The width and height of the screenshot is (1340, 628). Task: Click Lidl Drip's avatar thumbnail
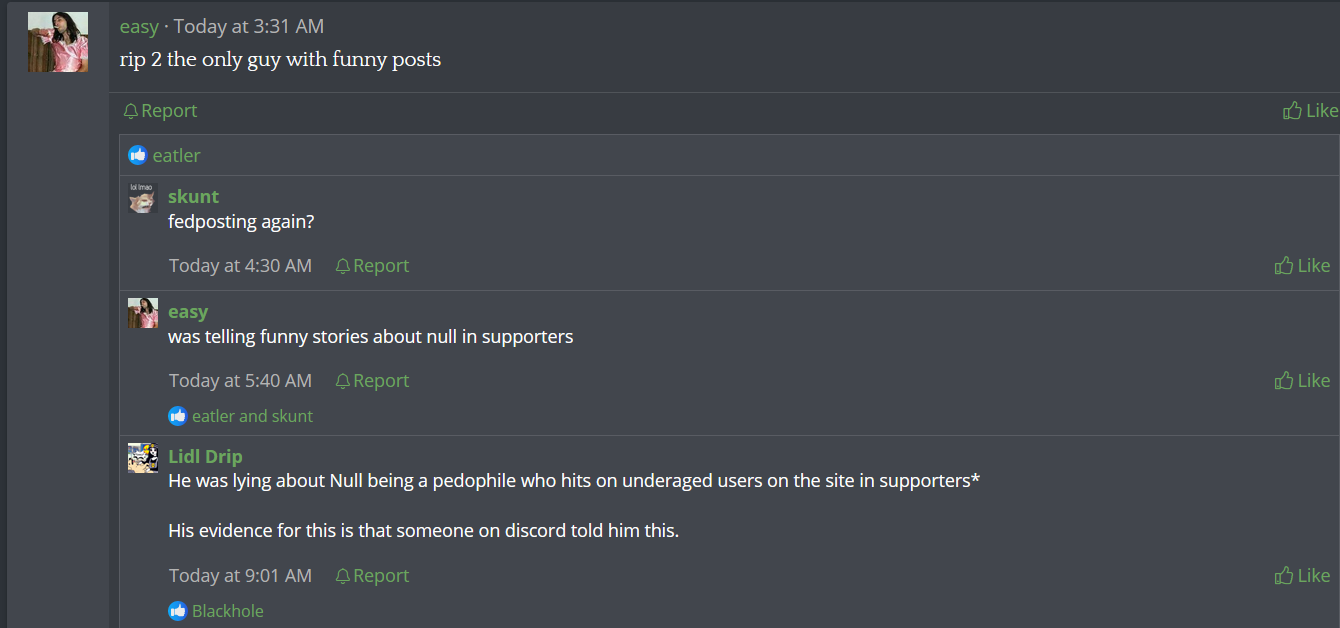pos(143,458)
